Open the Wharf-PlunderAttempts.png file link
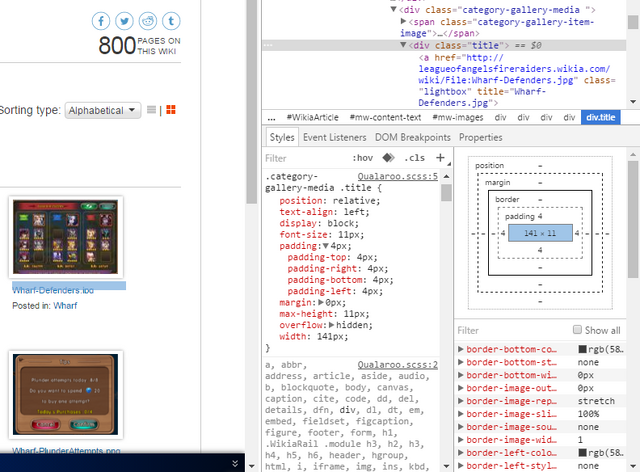Image resolution: width=640 pixels, height=472 pixels. 66,451
